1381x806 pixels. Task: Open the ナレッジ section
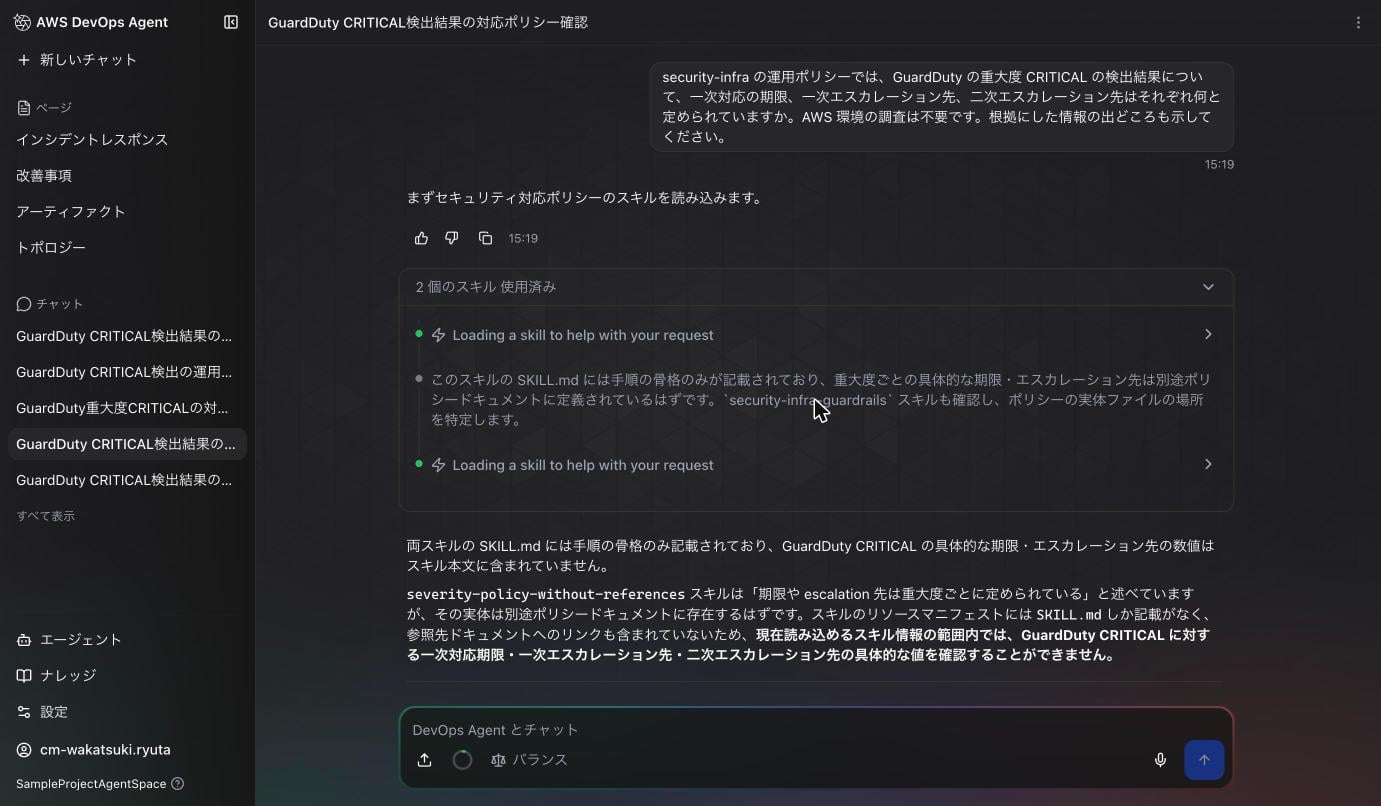point(56,676)
